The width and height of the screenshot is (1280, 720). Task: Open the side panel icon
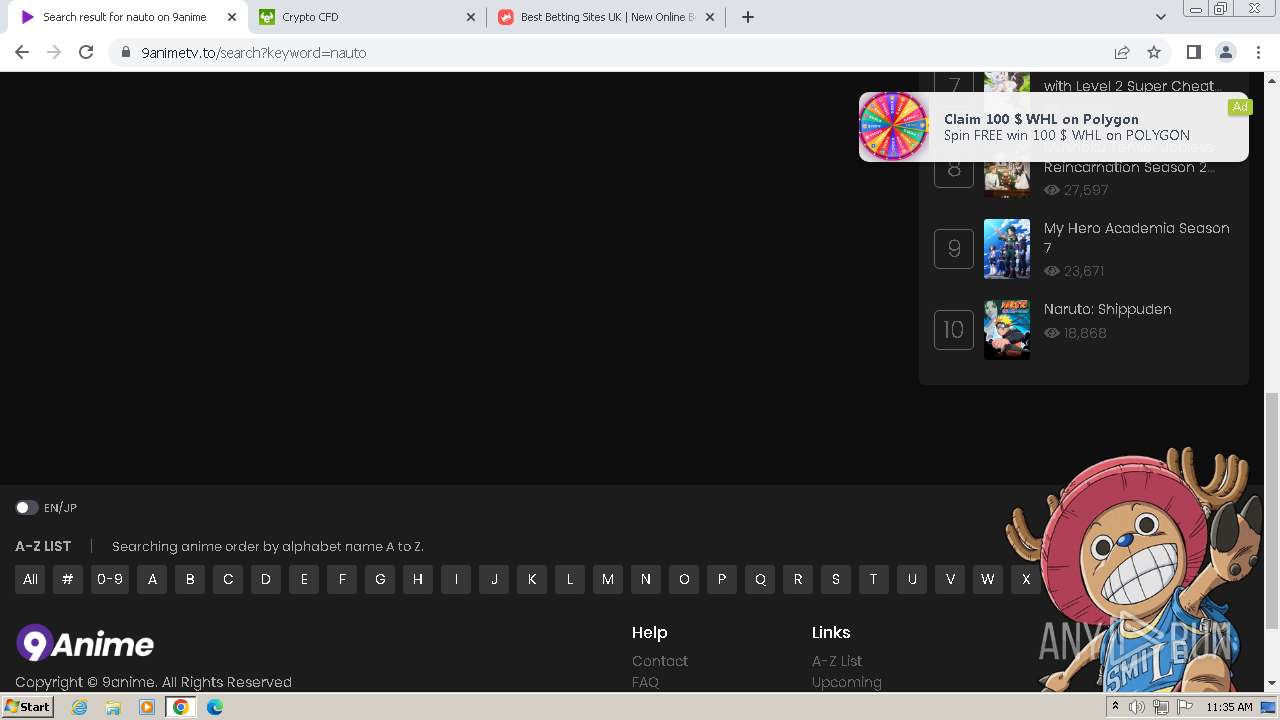pos(1193,52)
